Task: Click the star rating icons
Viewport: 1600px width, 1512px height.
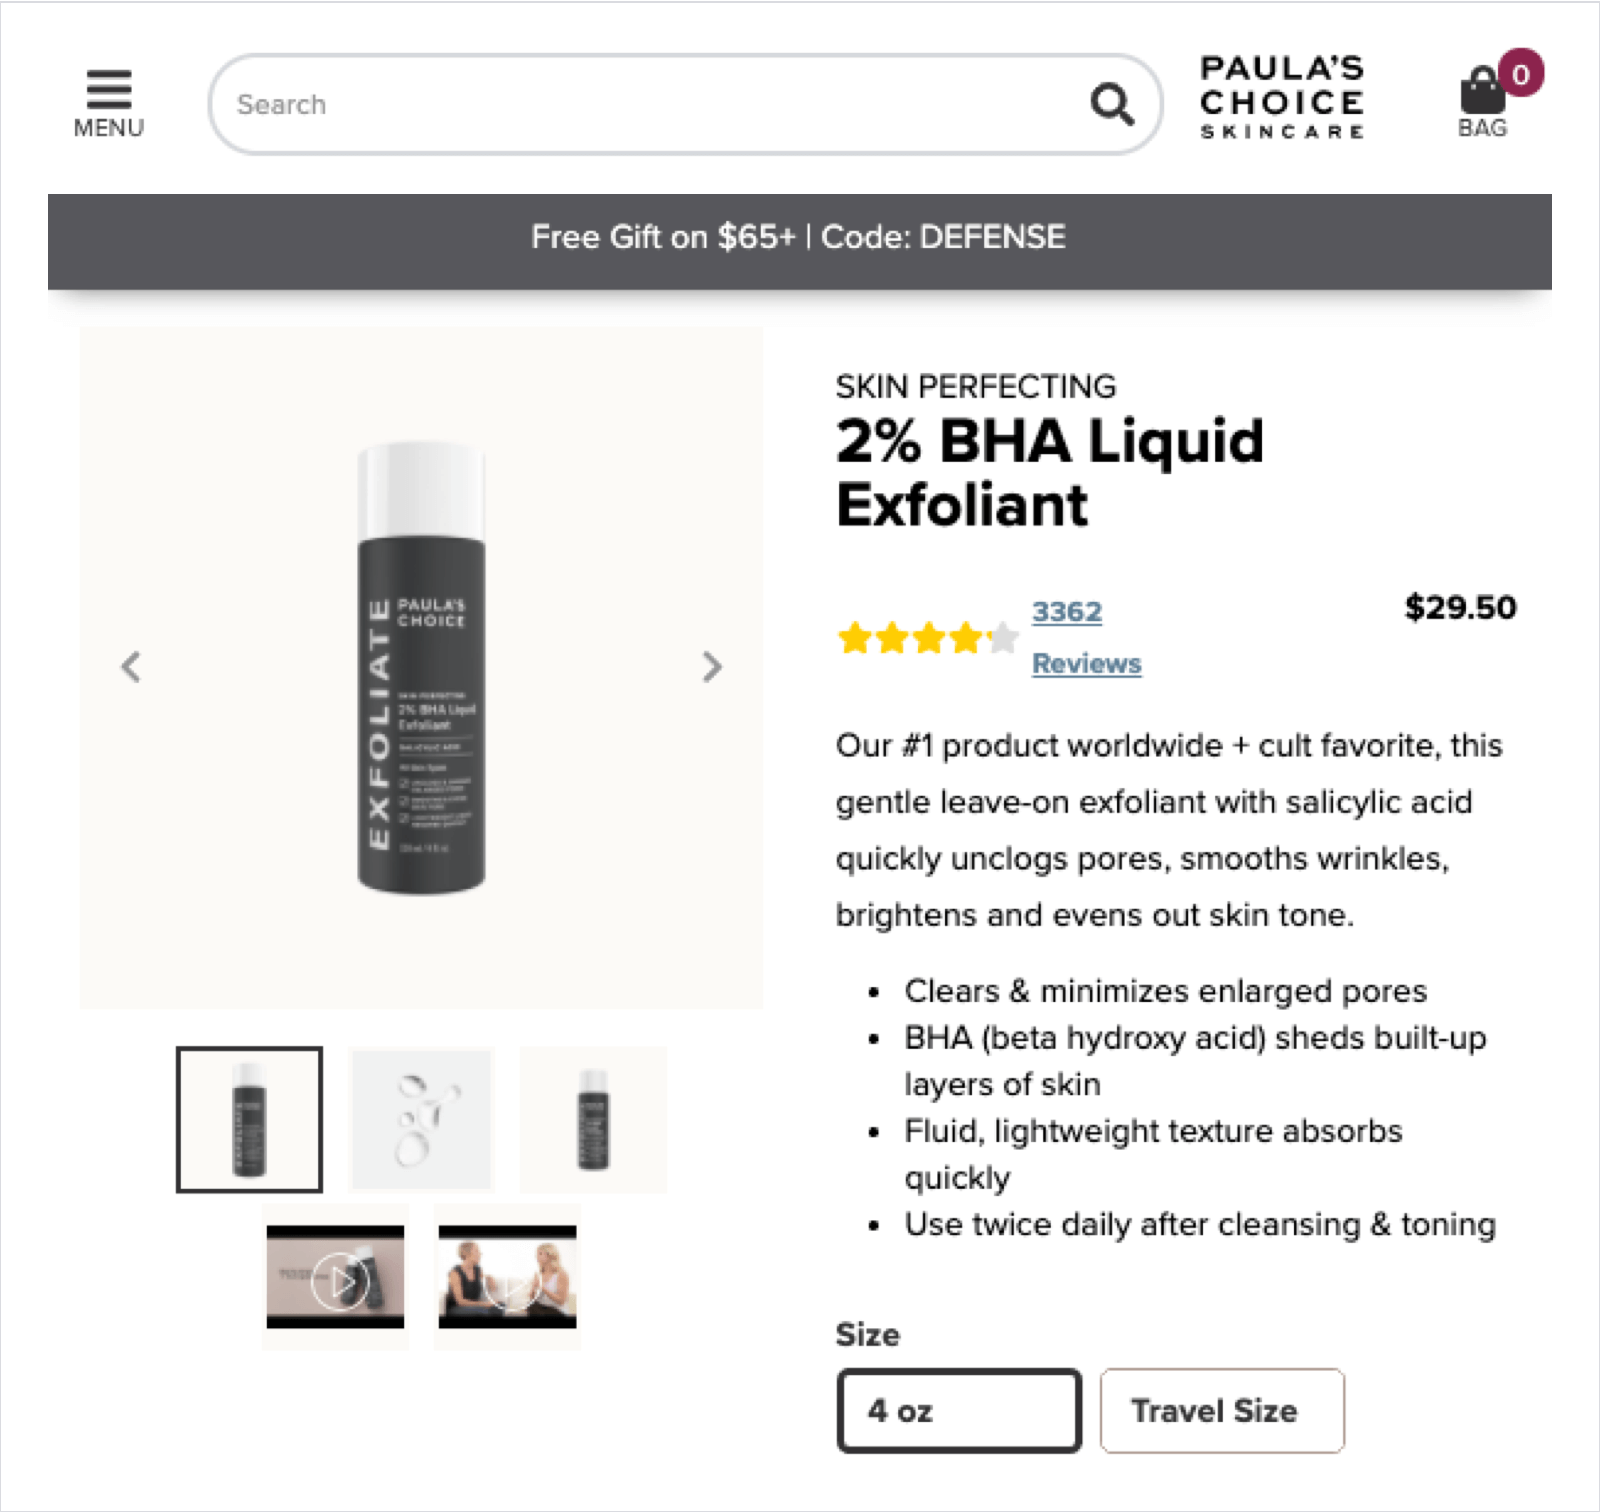Action: (927, 638)
